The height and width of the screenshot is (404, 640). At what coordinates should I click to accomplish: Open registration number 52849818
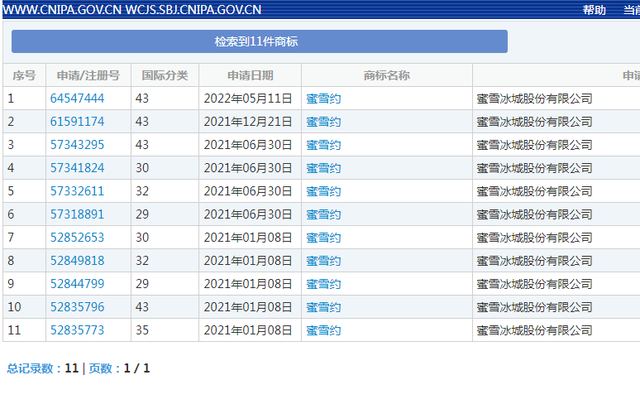77,260
